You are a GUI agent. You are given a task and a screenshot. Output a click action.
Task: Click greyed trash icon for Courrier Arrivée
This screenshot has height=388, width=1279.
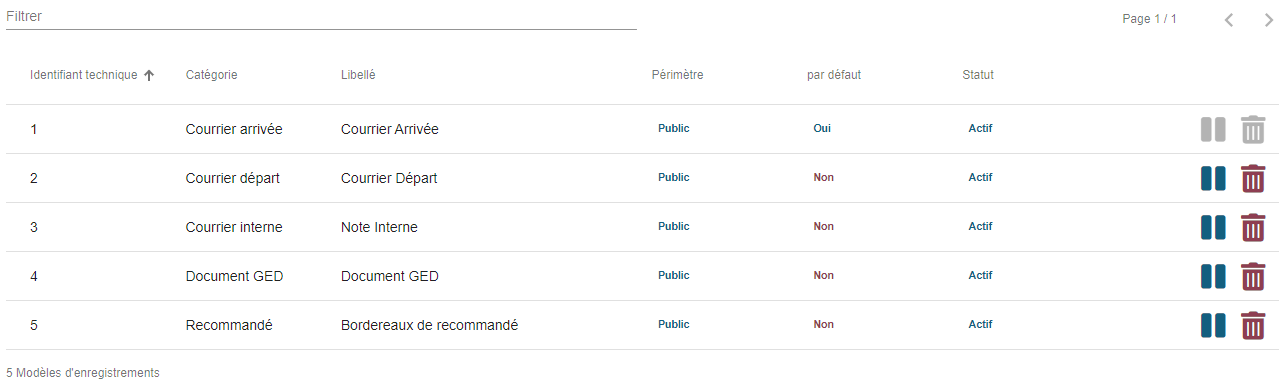click(x=1253, y=130)
